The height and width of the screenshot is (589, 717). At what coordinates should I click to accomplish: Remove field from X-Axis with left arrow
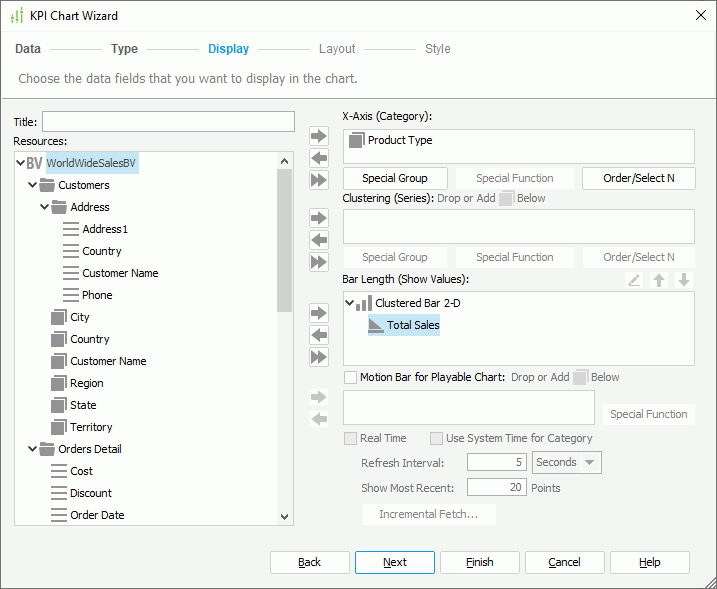[319, 158]
